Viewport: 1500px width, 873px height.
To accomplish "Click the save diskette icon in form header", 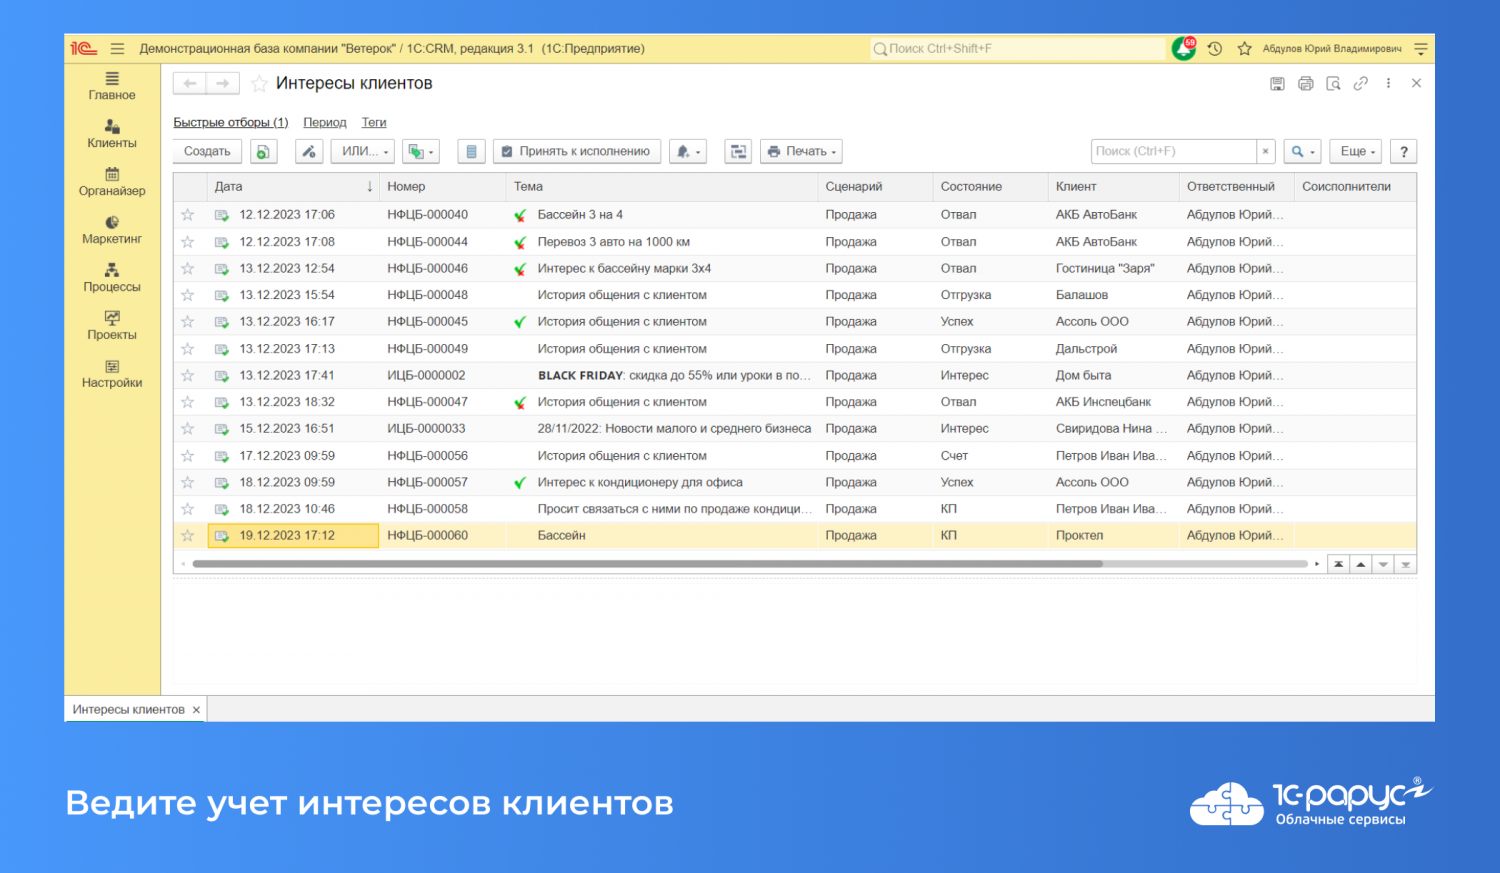I will [x=1277, y=84].
